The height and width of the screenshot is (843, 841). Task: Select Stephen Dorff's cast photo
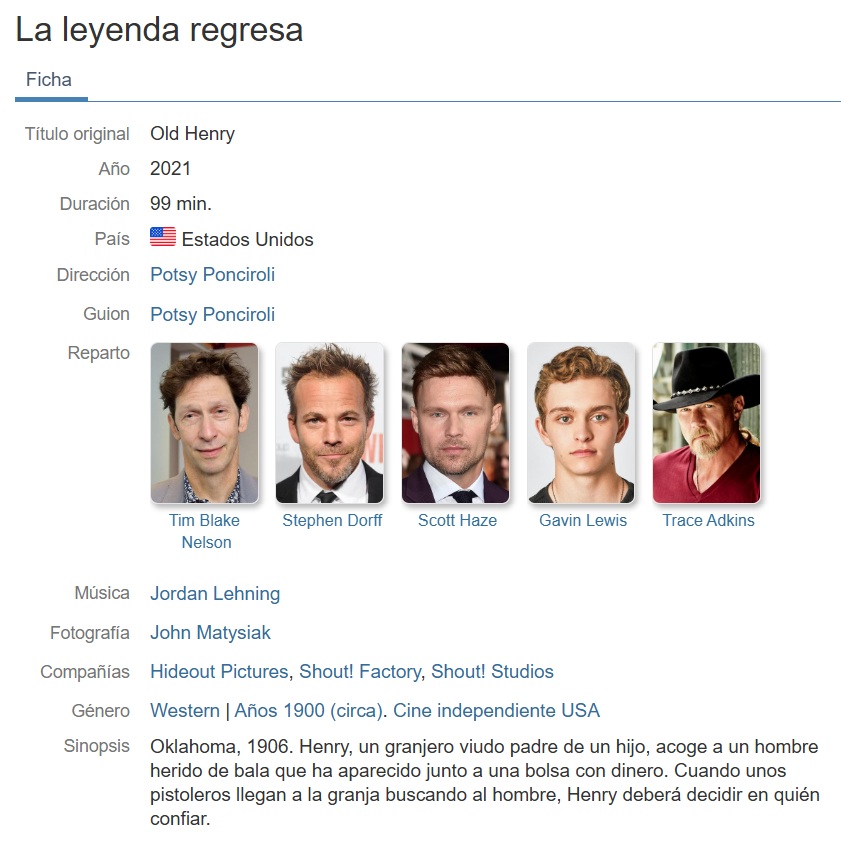point(330,423)
